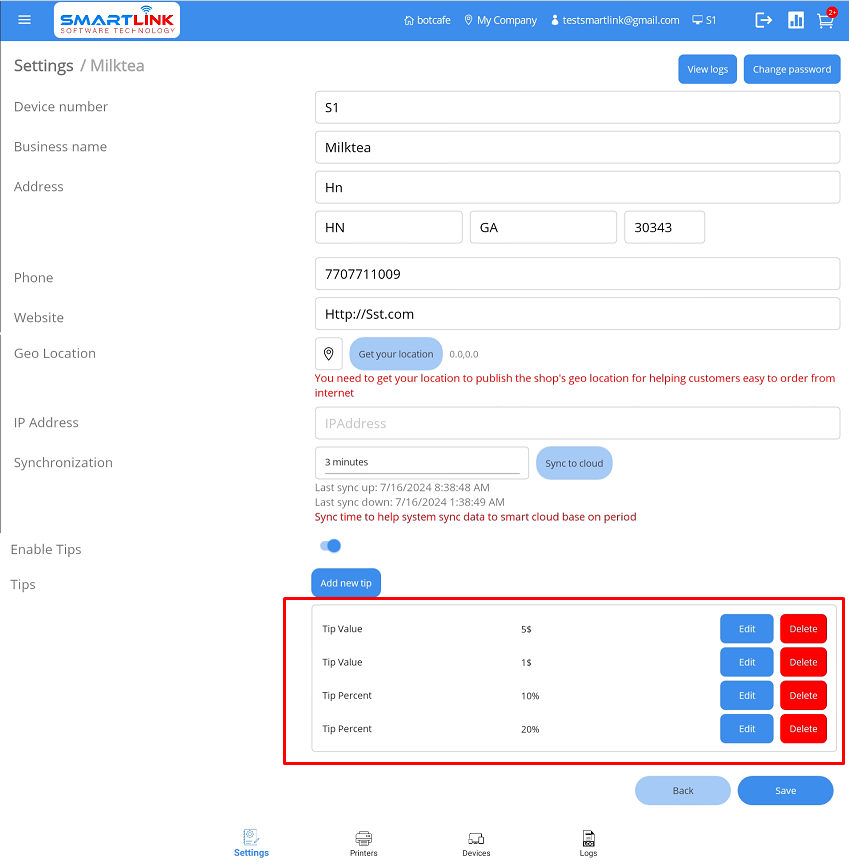The width and height of the screenshot is (849, 868).
Task: Open the reports bar chart icon
Action: 796,20
